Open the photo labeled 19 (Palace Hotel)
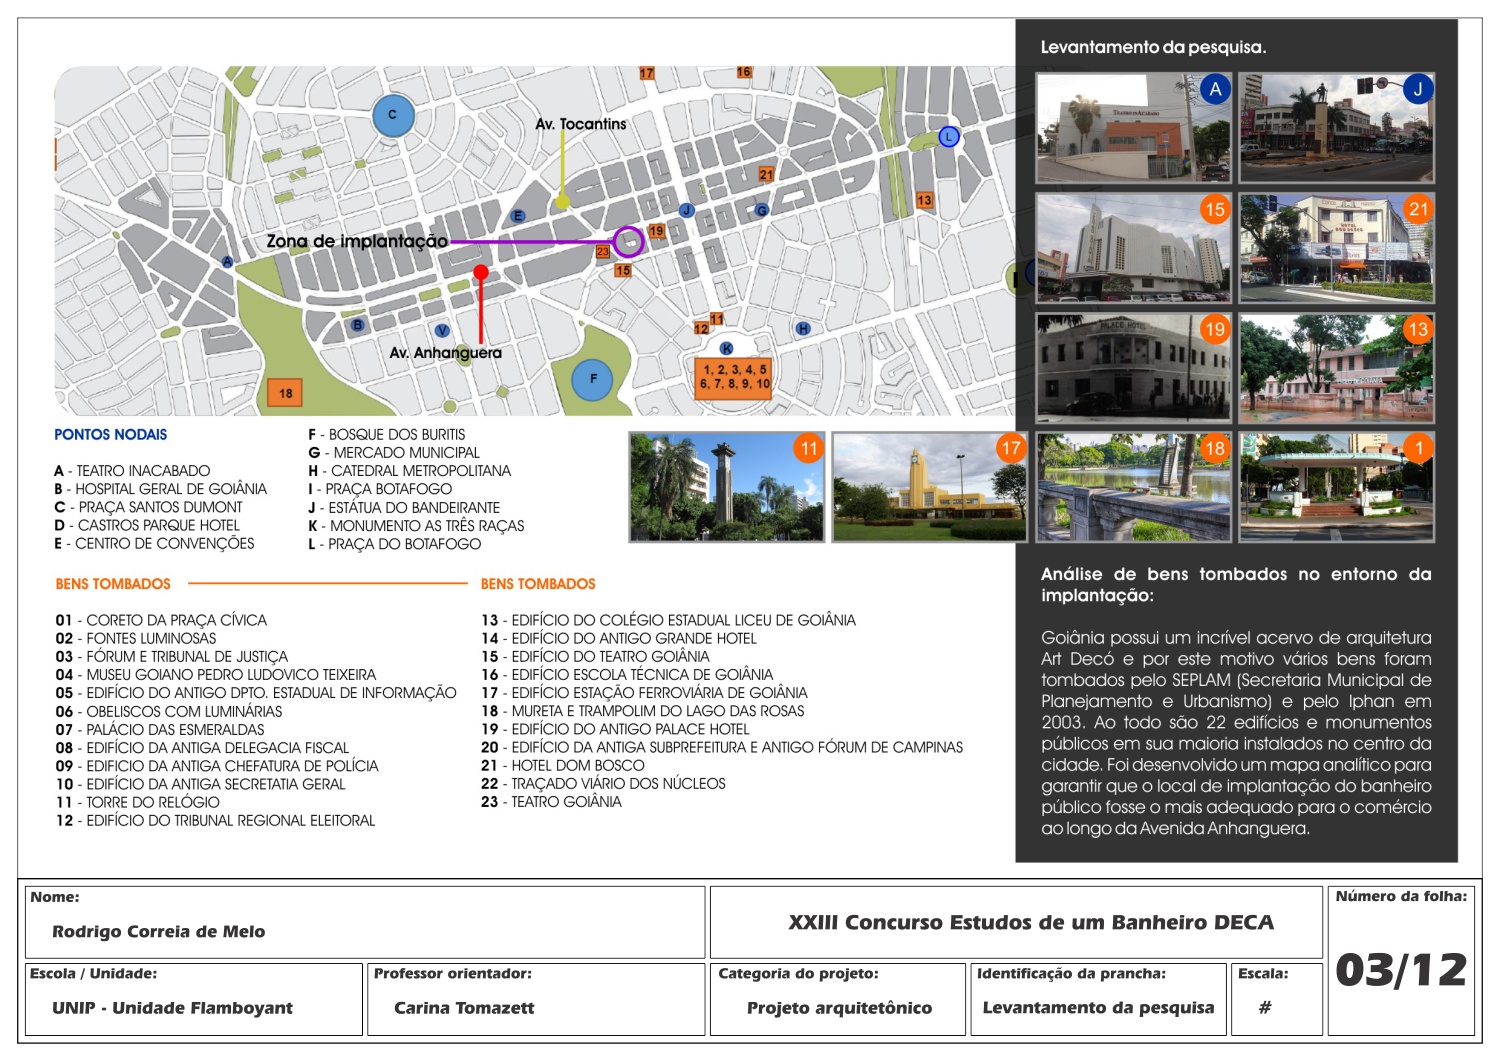The height and width of the screenshot is (1061, 1500). tap(1134, 368)
